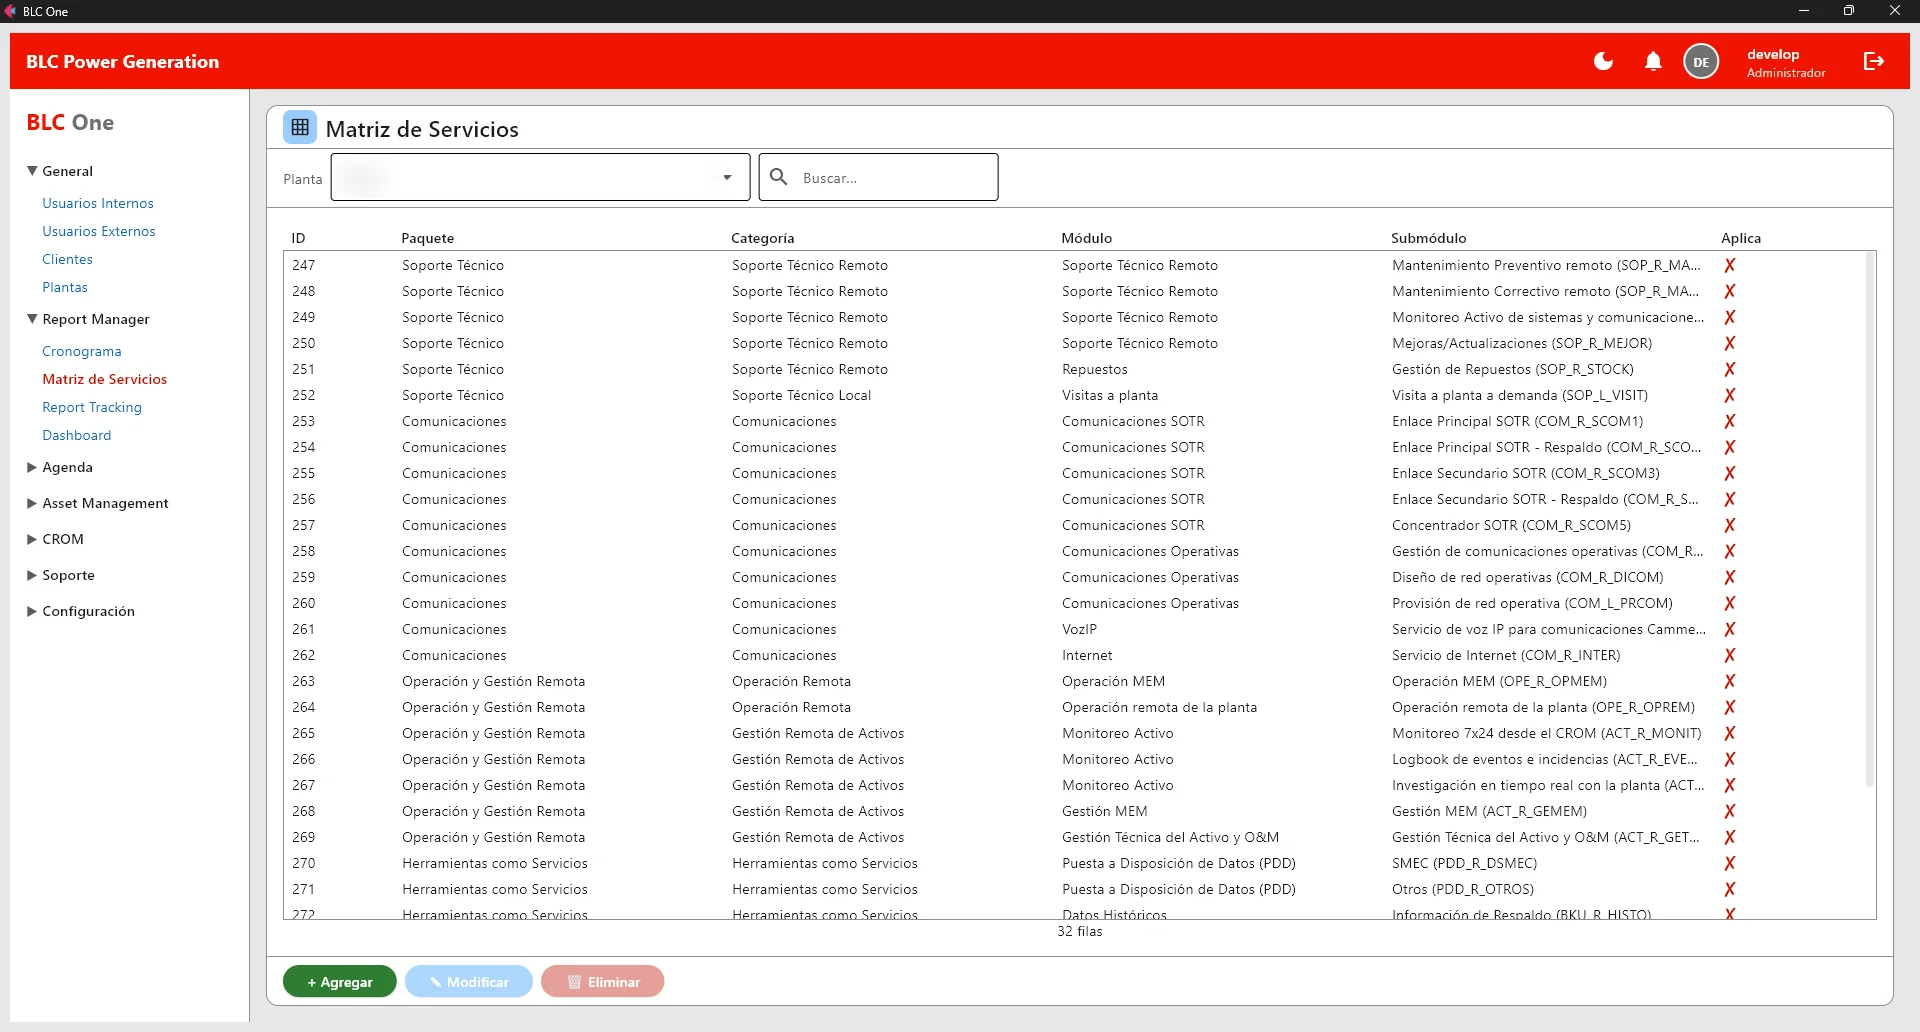Click the Eliminar button
The width and height of the screenshot is (1920, 1032).
[603, 981]
